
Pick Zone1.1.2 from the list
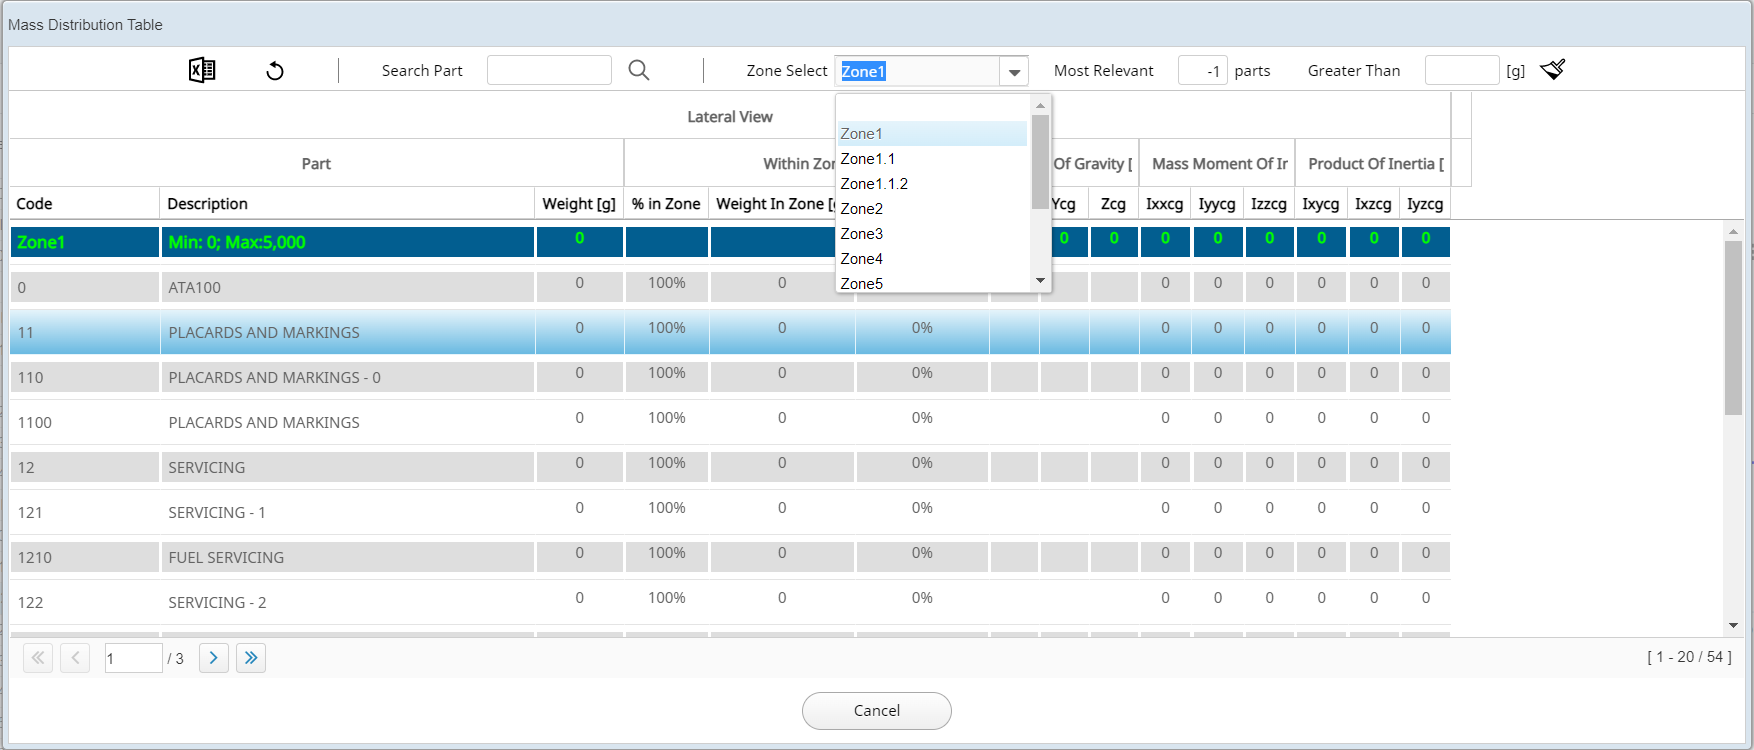874,184
